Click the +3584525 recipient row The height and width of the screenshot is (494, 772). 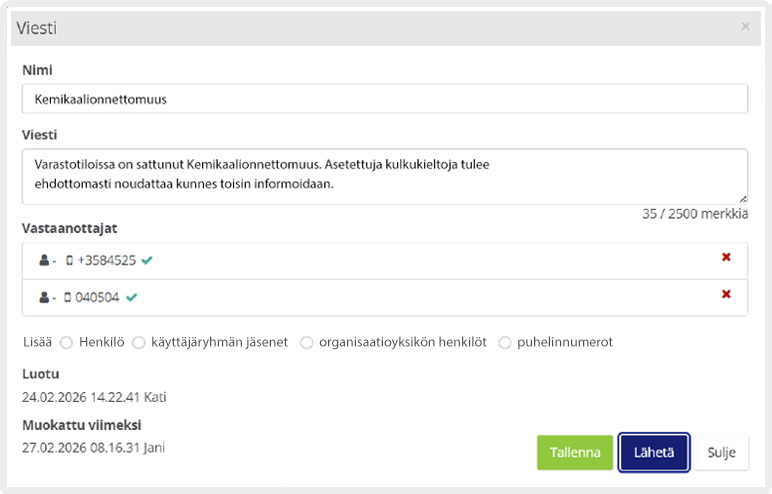click(400, 260)
